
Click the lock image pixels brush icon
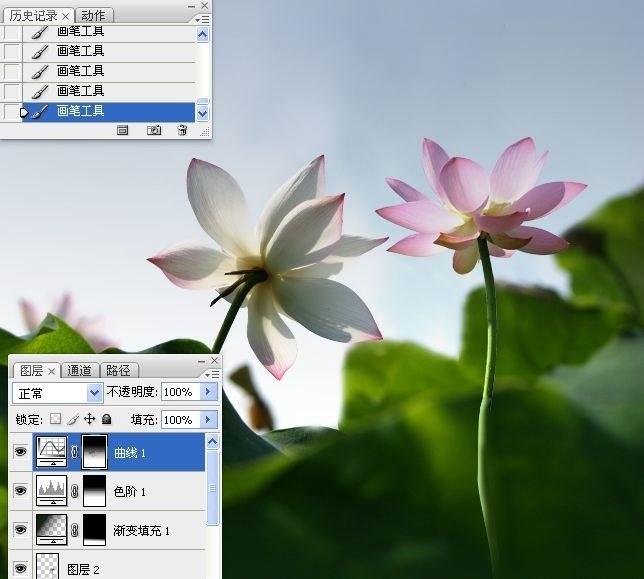(73, 419)
